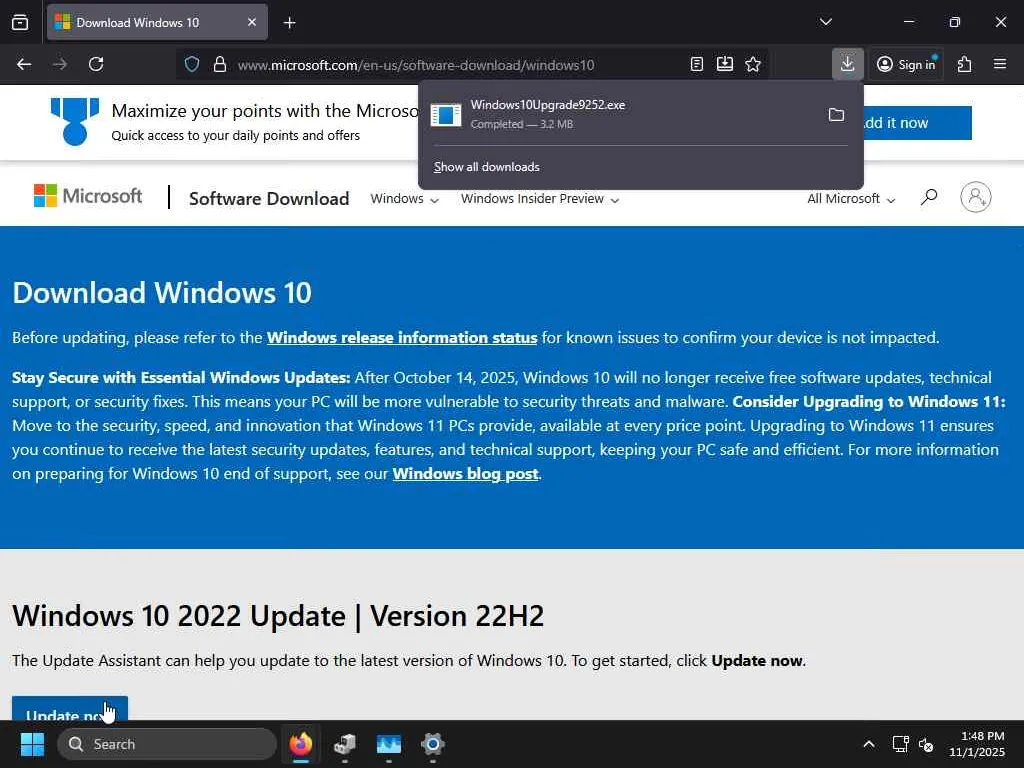Go back with the back arrow
The image size is (1024, 768).
24,64
